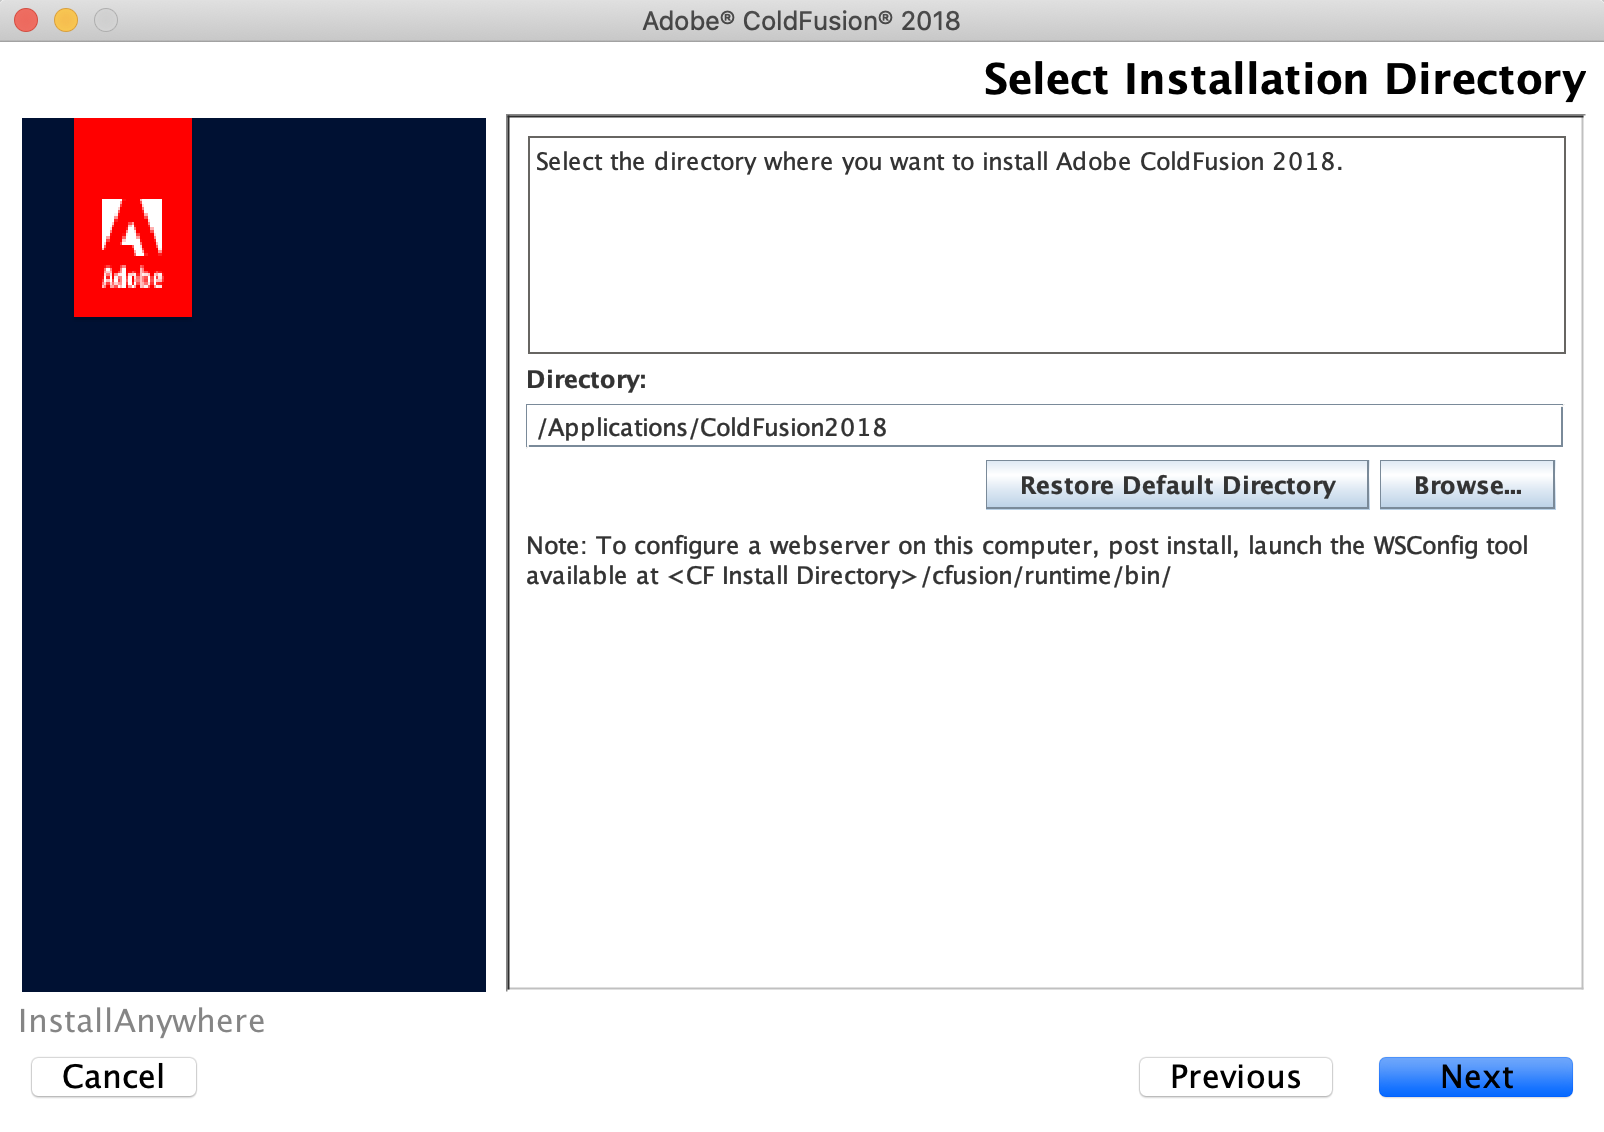Click the Adobe ColdFusion 2018 window title
This screenshot has height=1132, width=1604.
(801, 21)
